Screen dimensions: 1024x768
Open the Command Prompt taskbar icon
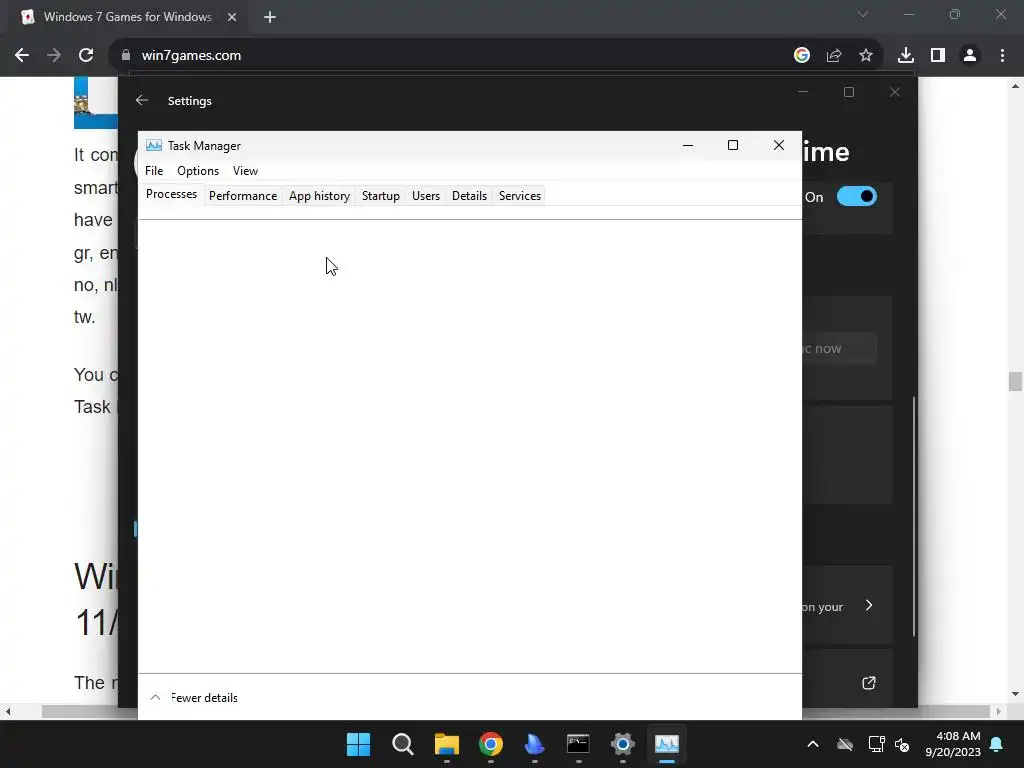coord(579,744)
